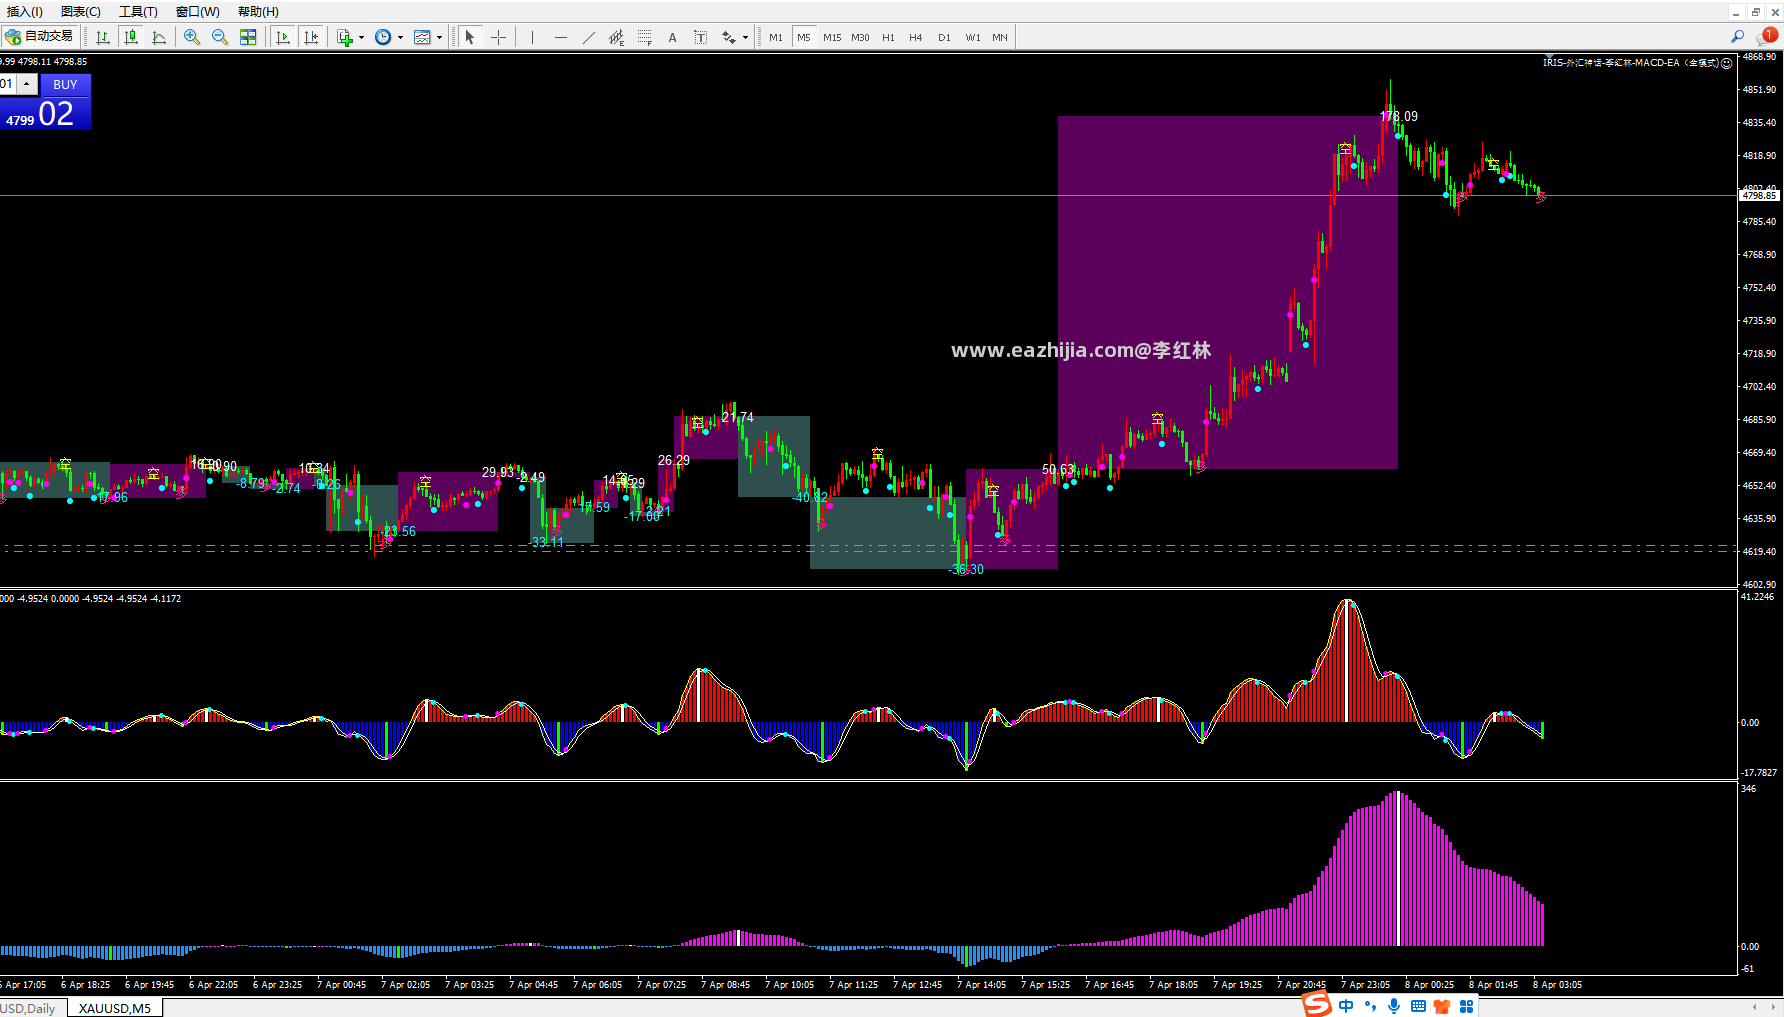This screenshot has width=1784, height=1017.
Task: Click the BUY one-click trading button
Action: tap(65, 85)
